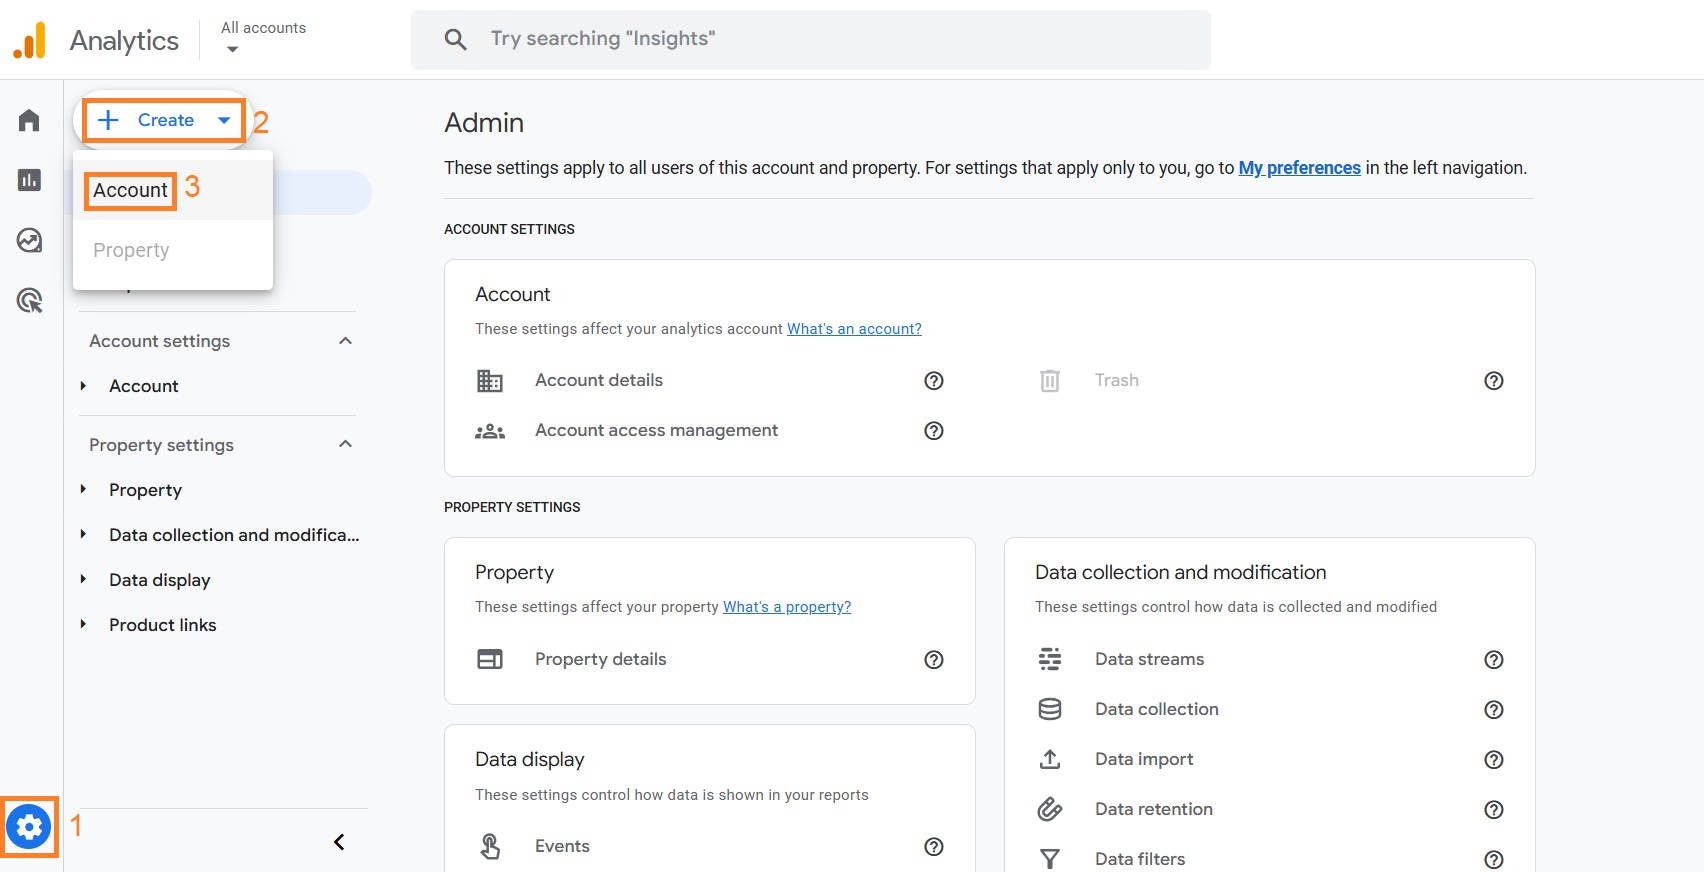
Task: Expand the Data display tree item
Action: pyautogui.click(x=84, y=579)
